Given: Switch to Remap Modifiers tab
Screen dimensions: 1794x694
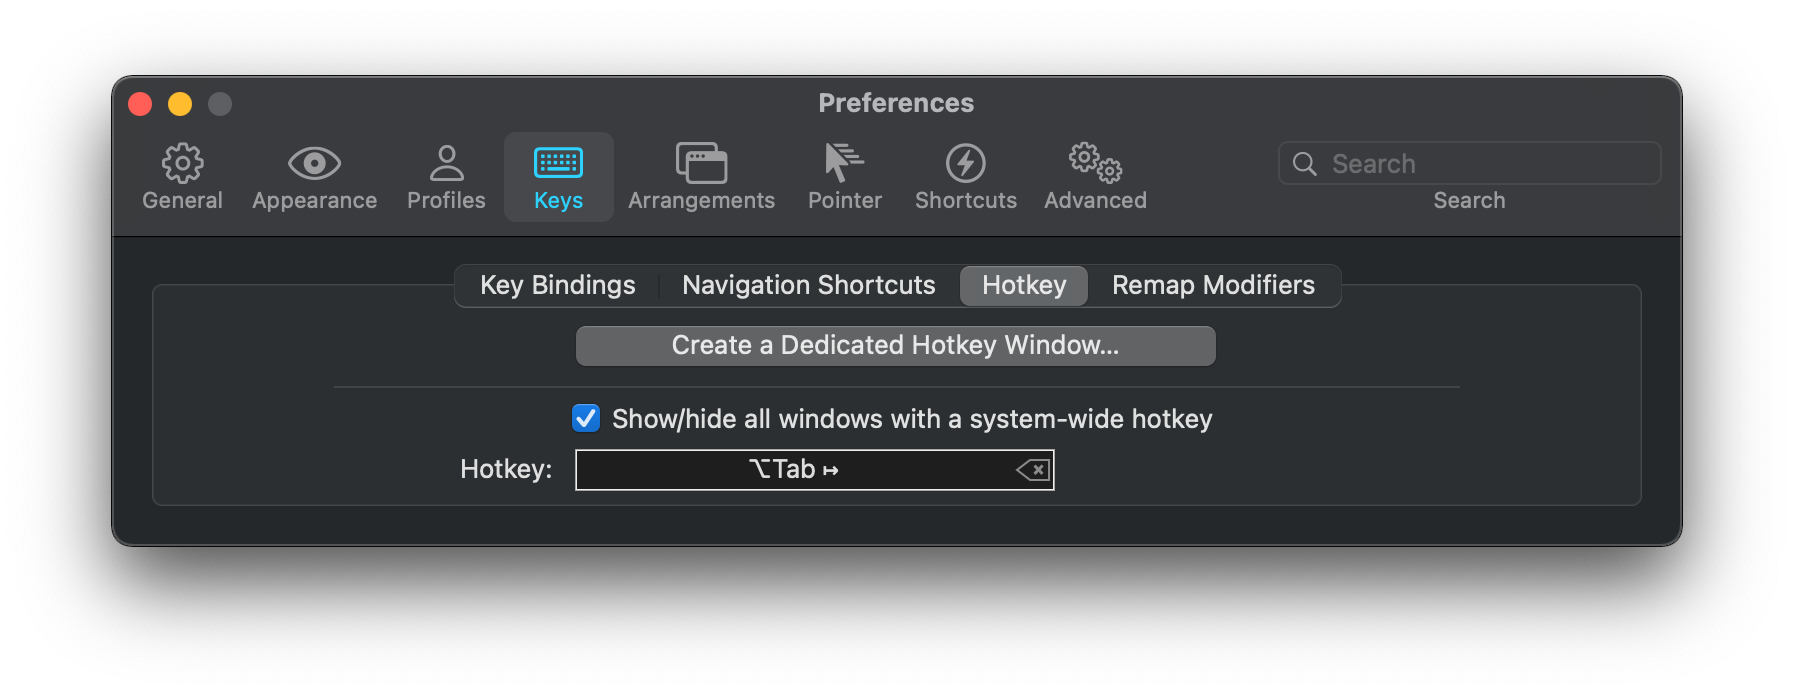Looking at the screenshot, I should point(1213,286).
